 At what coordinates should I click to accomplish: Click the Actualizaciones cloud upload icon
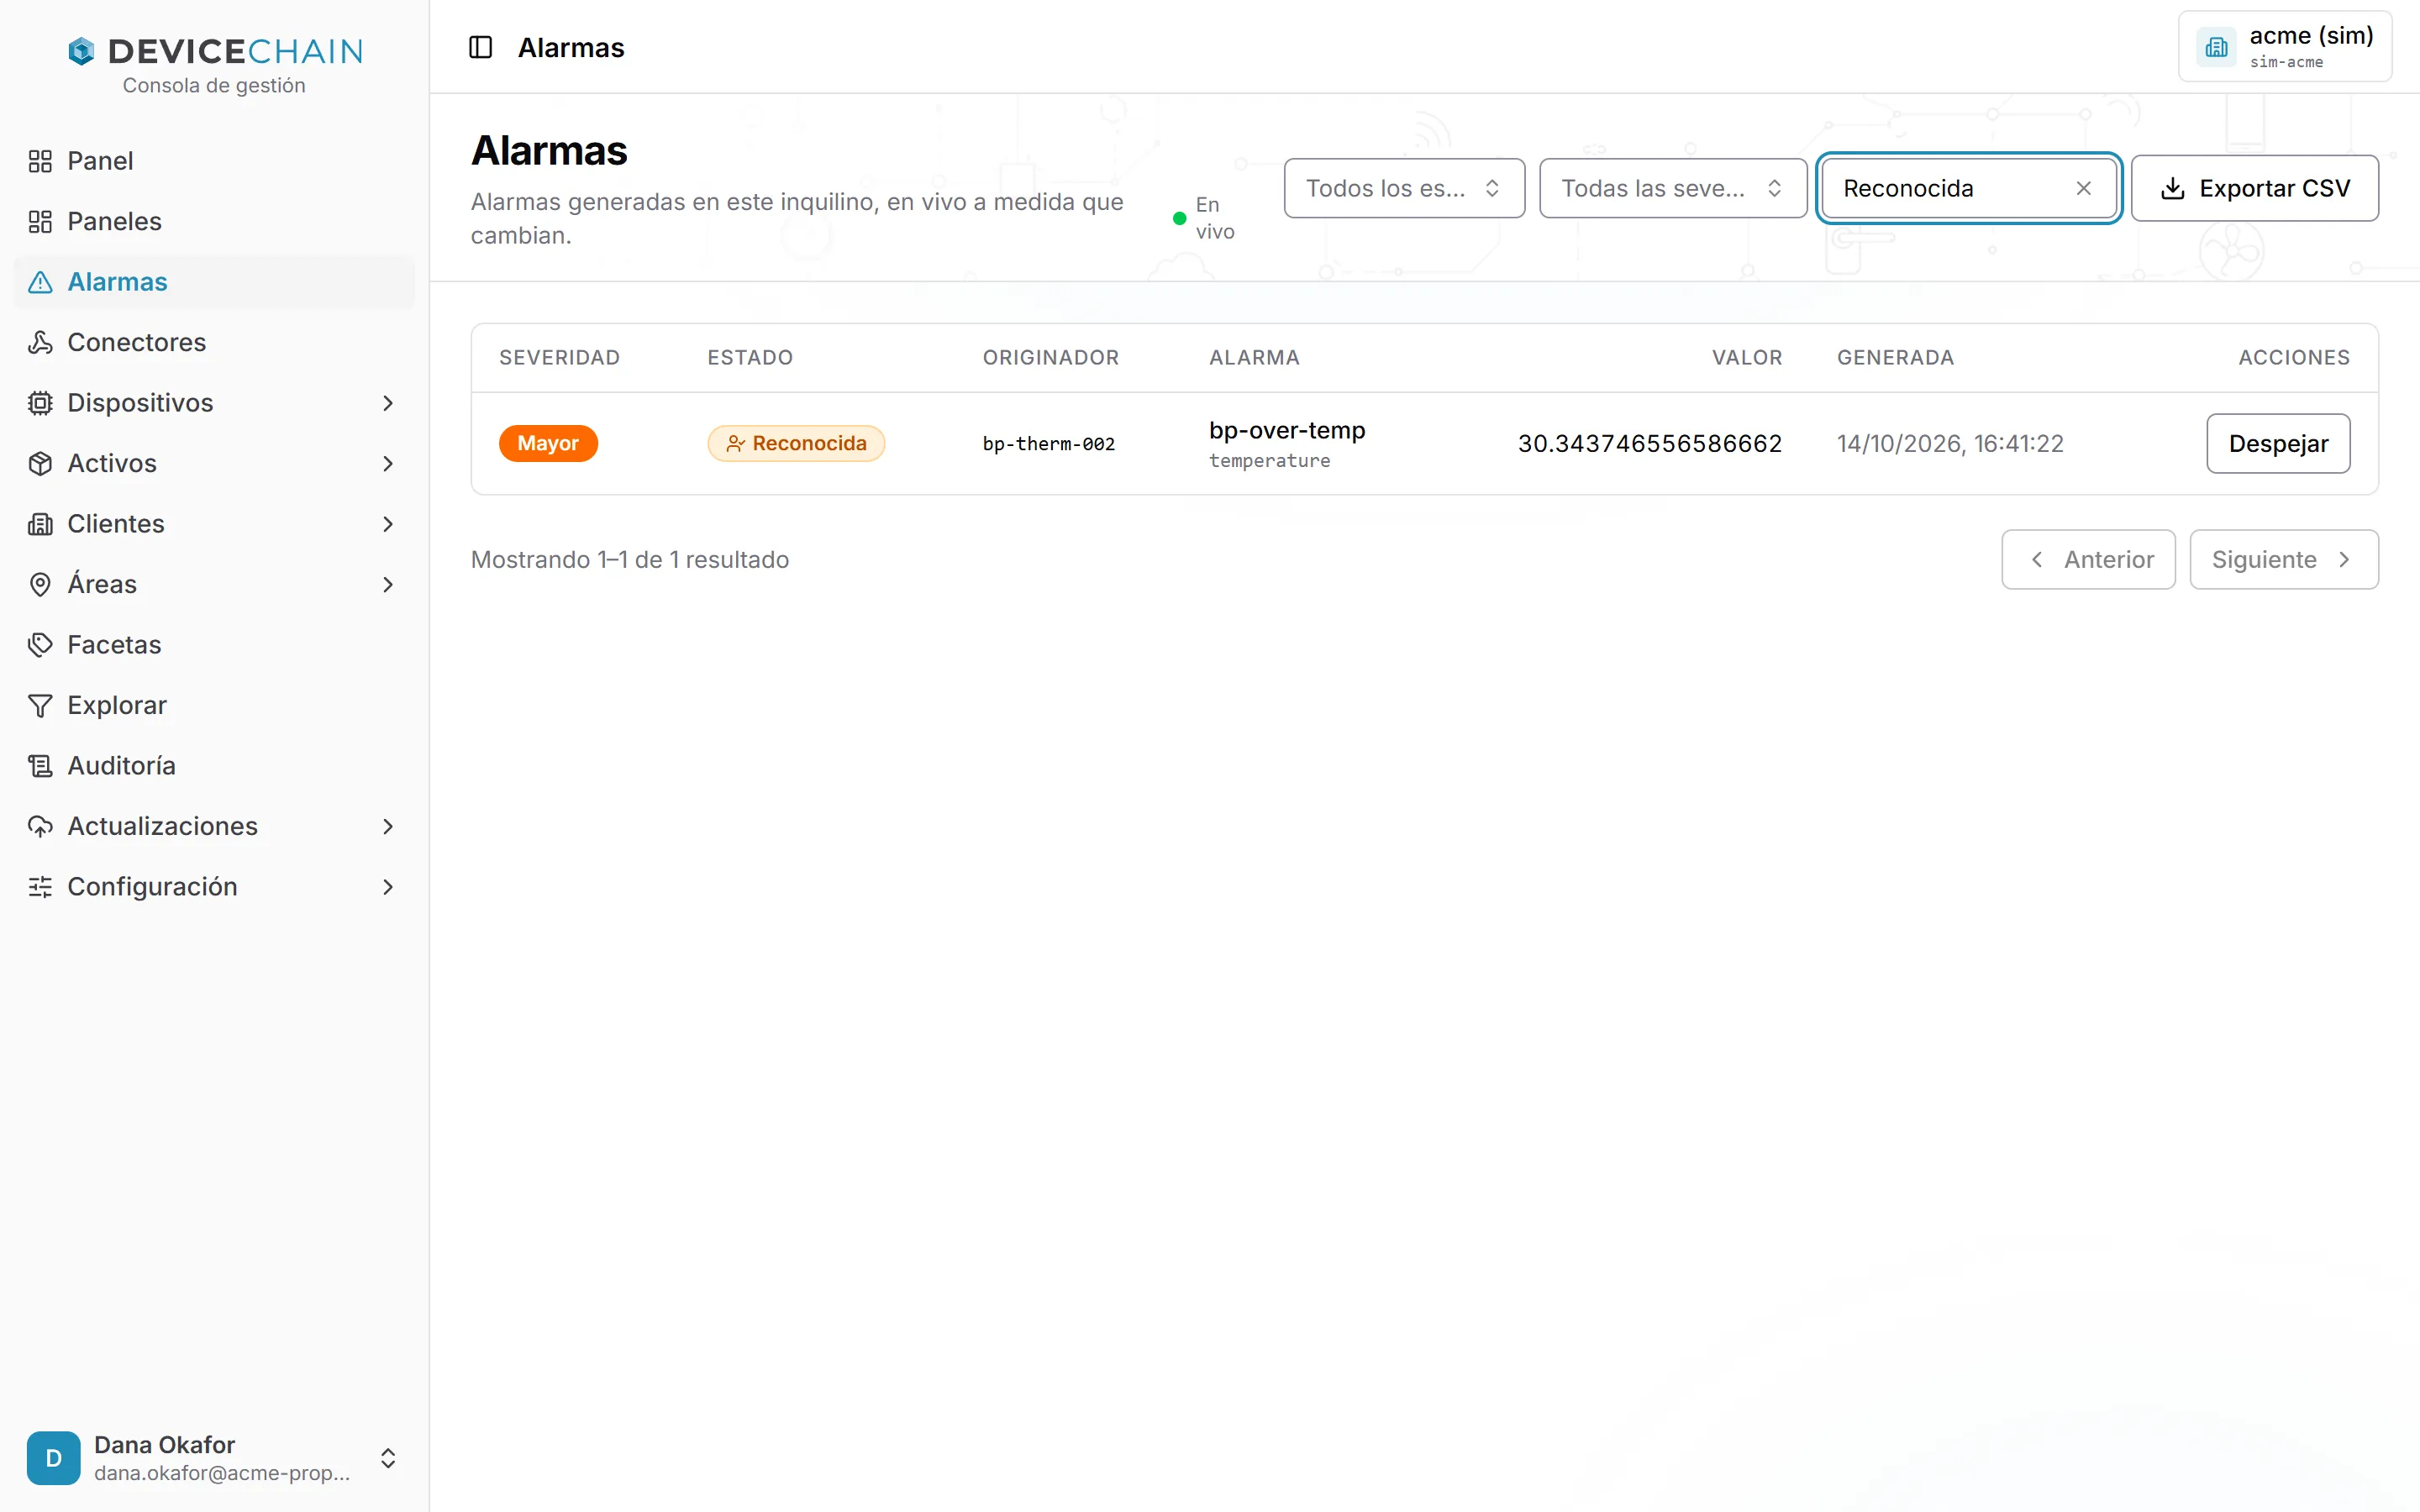pyautogui.click(x=40, y=826)
